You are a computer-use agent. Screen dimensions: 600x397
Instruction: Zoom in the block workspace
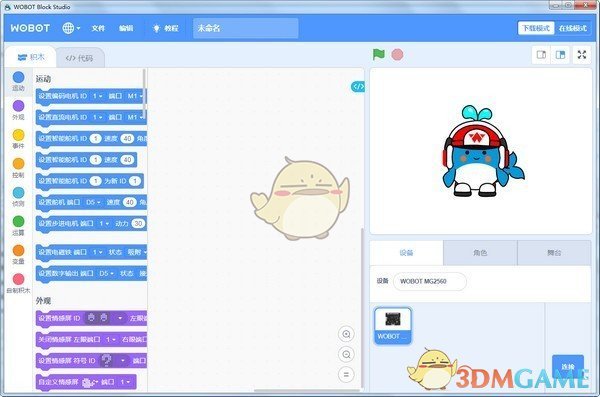[x=346, y=334]
